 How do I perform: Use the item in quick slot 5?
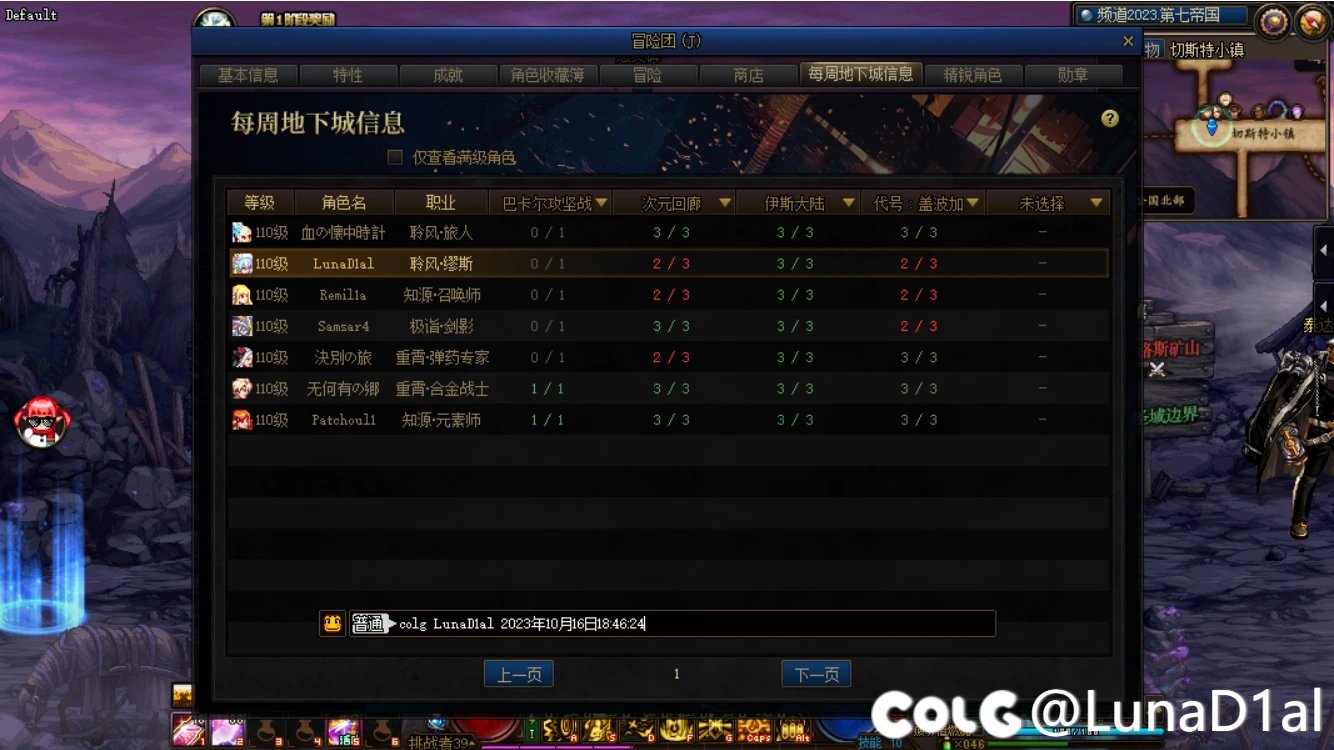(x=343, y=730)
